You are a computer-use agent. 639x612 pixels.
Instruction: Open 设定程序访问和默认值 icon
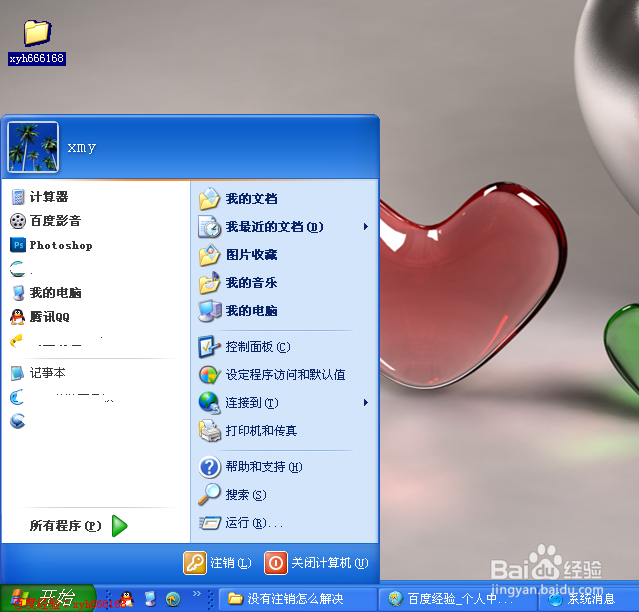209,374
